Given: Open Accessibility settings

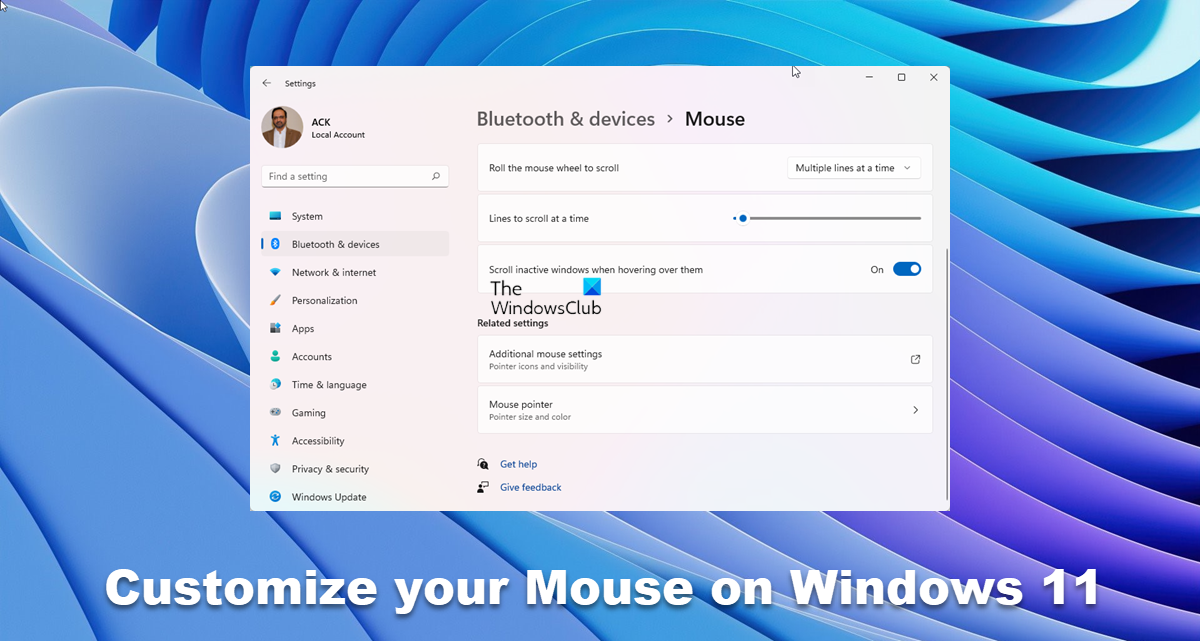Looking at the screenshot, I should click(355, 440).
